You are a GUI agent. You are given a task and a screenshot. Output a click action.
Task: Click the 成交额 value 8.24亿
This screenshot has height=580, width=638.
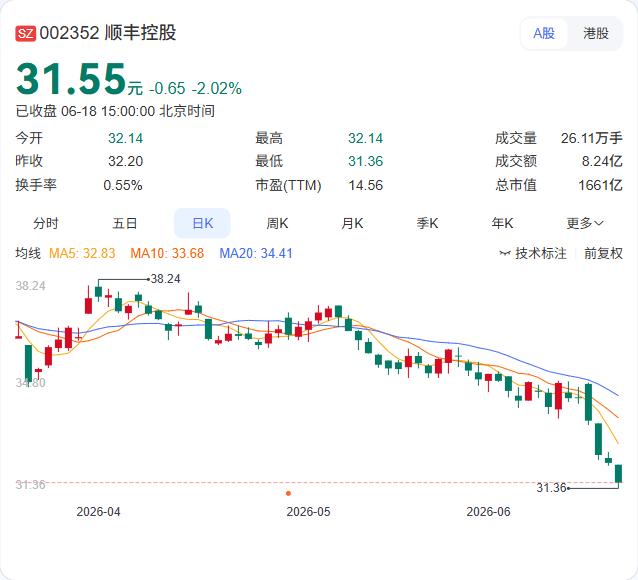(602, 161)
